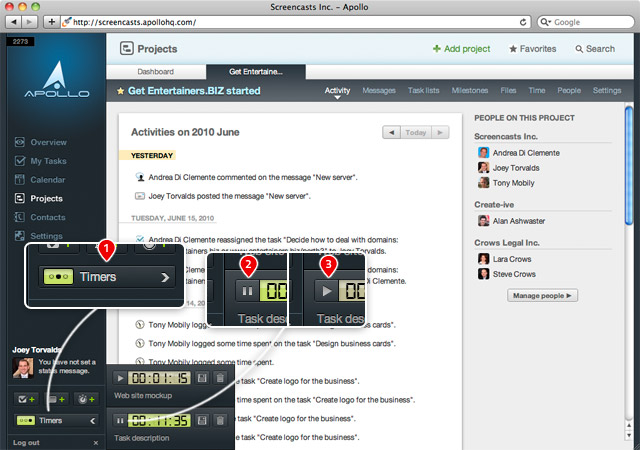This screenshot has width=640, height=450.
Task: Open Contacts in the sidebar
Action: pos(40,217)
